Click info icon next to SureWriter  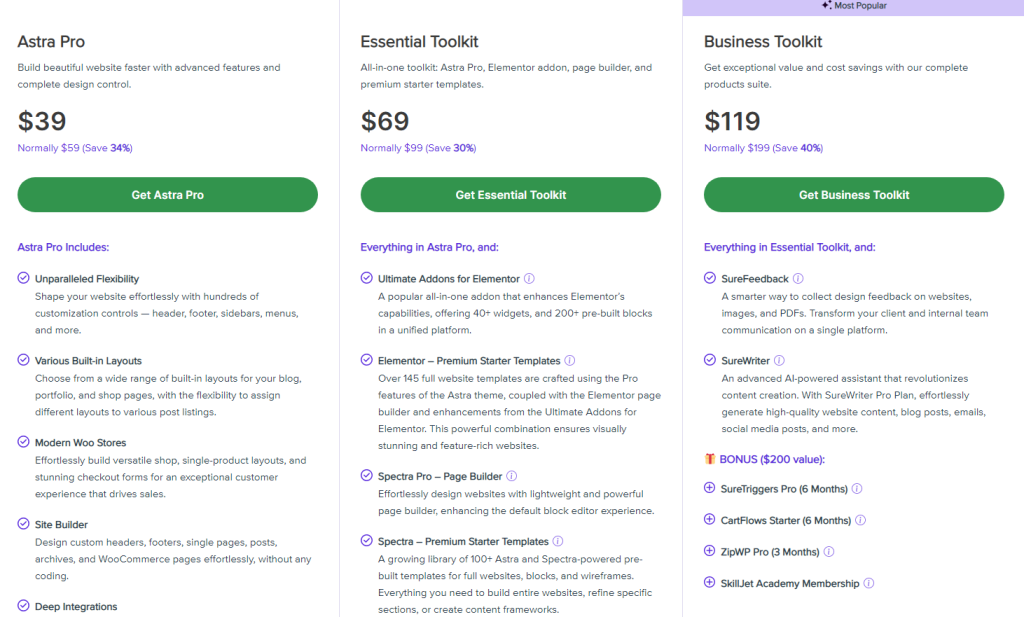click(779, 361)
